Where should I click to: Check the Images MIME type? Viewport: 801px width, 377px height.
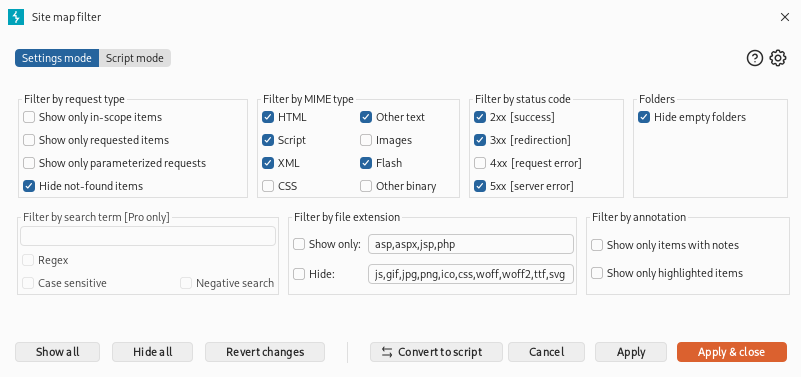(x=366, y=140)
